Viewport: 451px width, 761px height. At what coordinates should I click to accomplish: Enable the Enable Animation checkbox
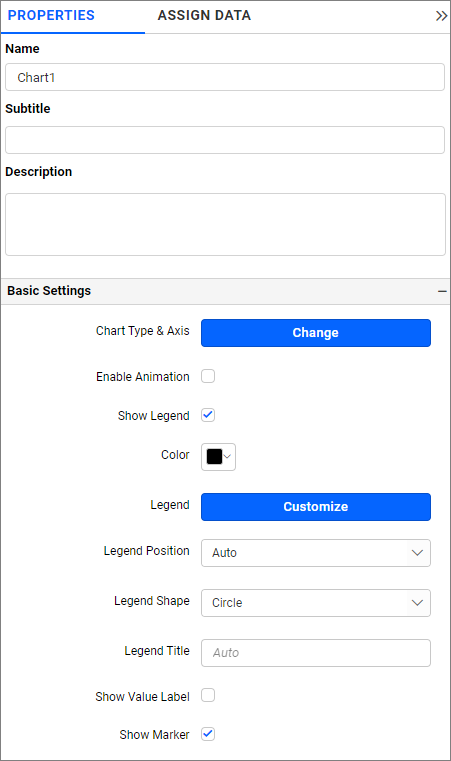208,376
